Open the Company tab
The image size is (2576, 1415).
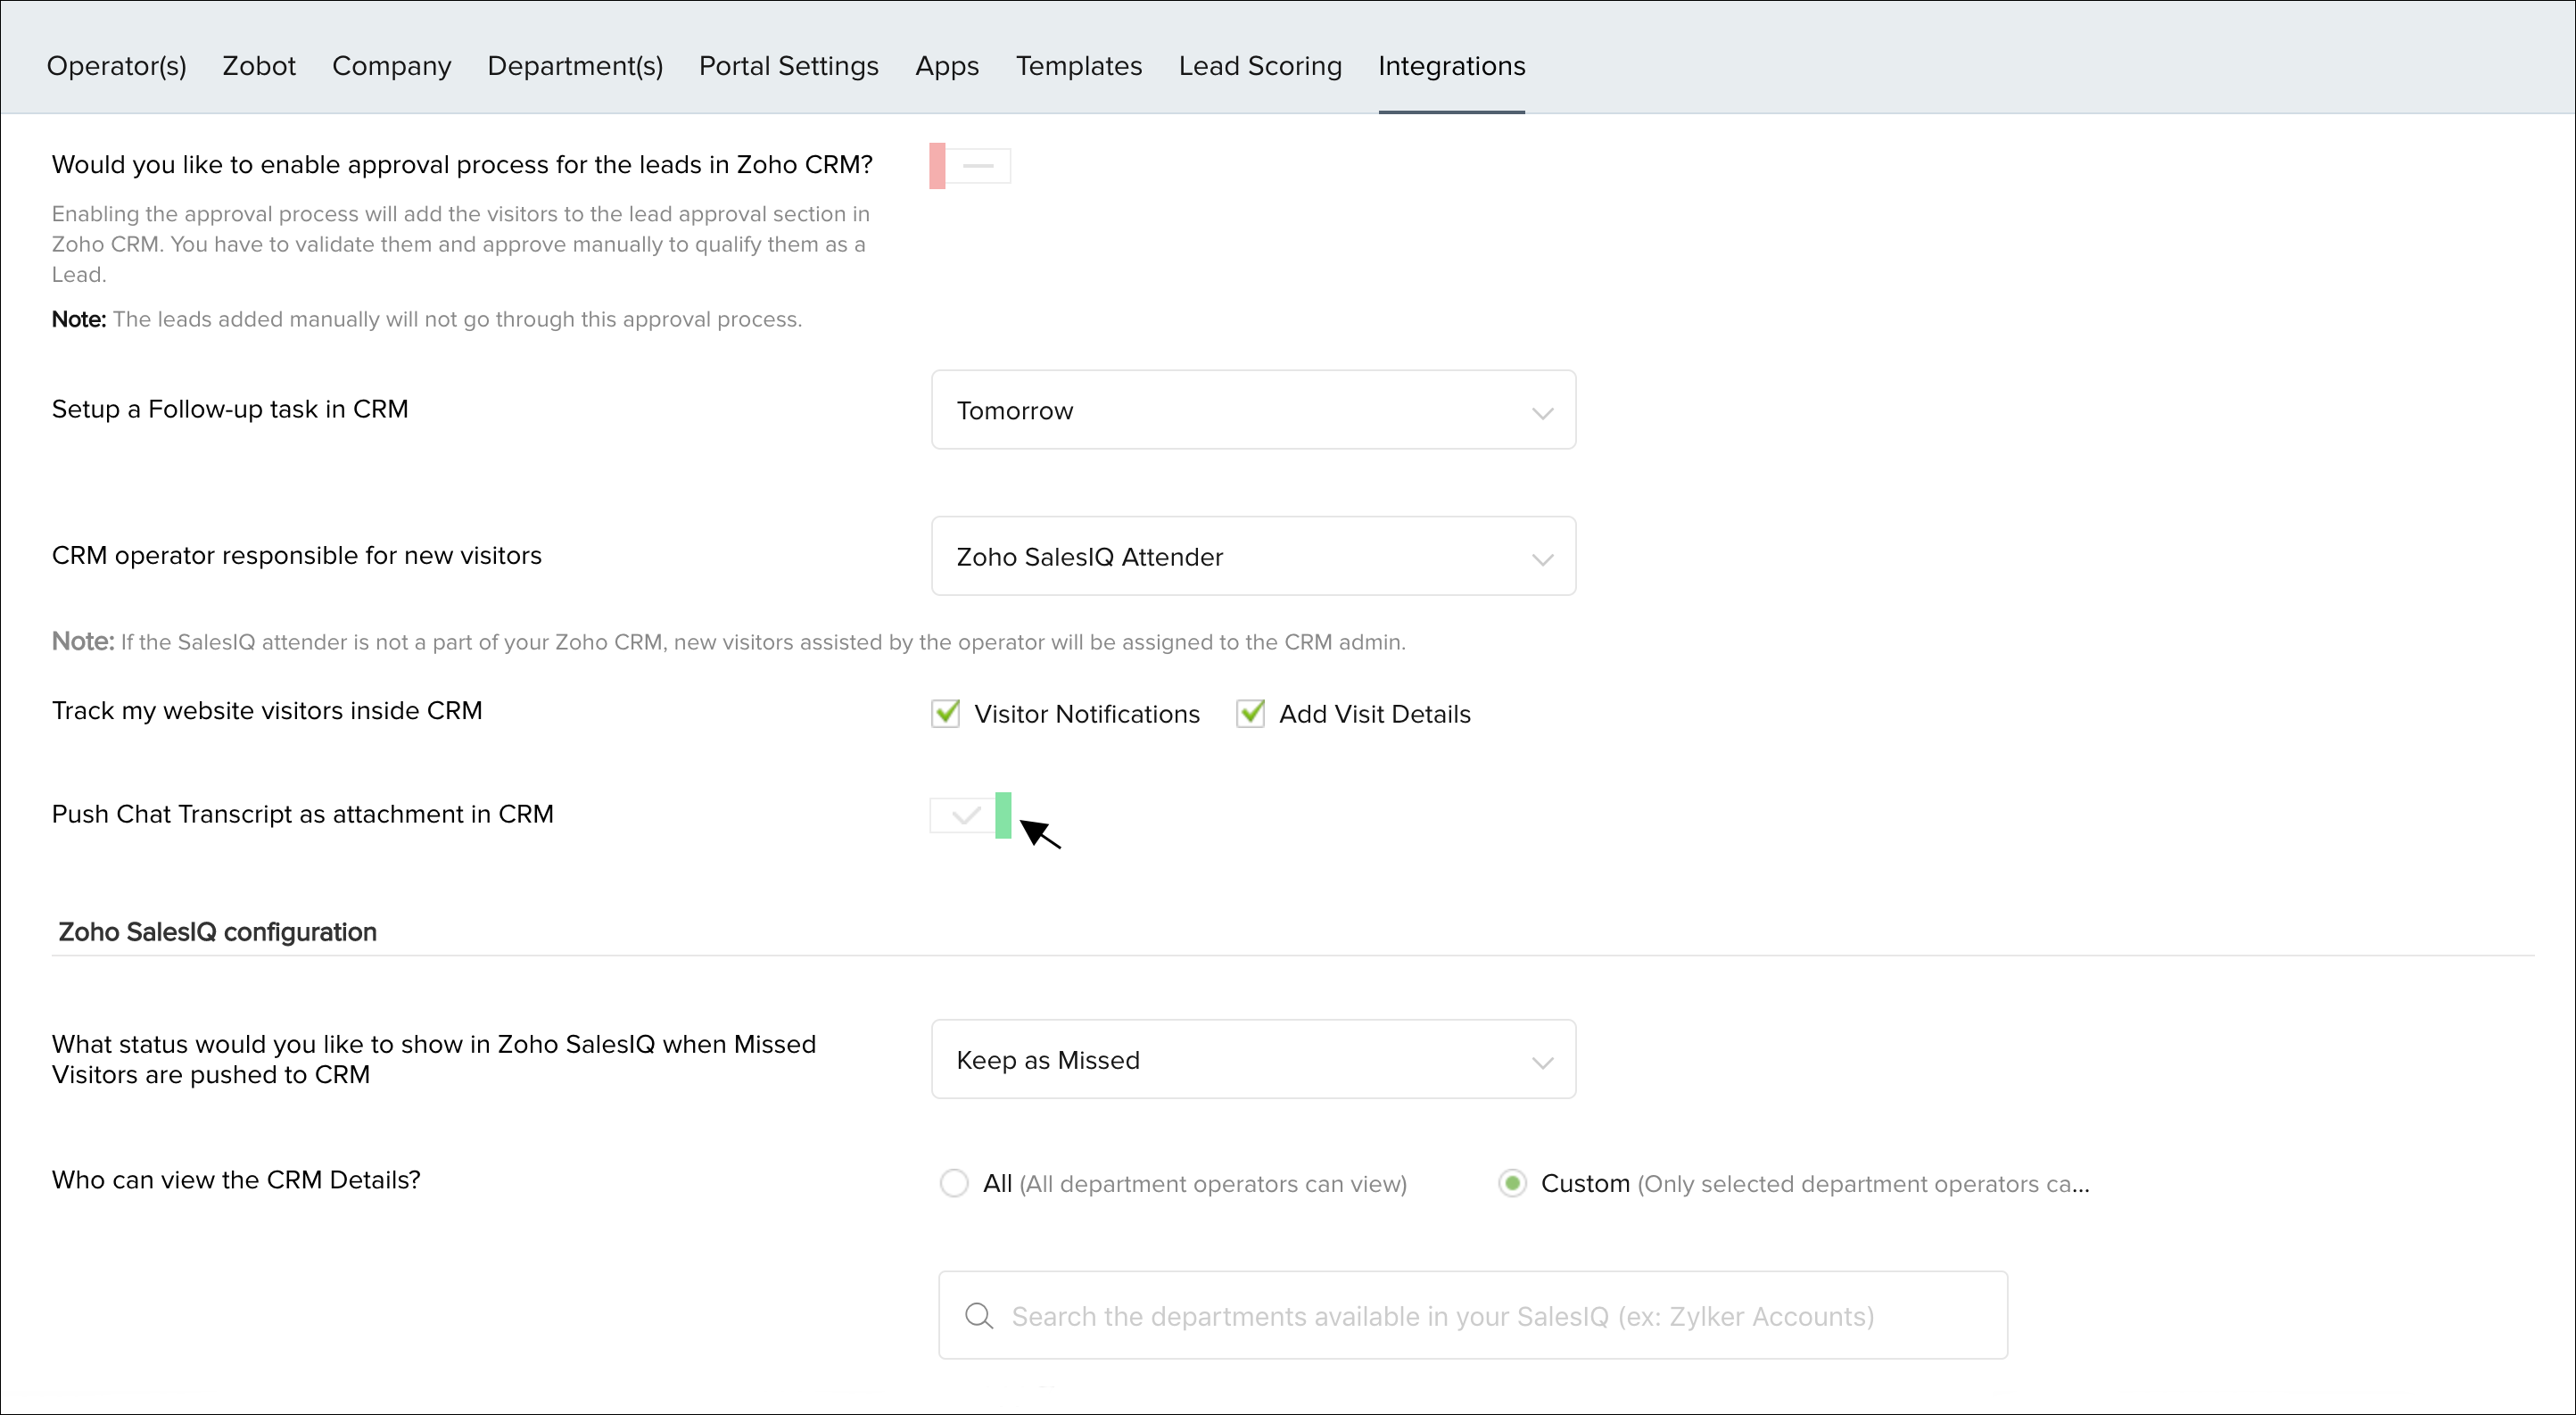click(391, 66)
